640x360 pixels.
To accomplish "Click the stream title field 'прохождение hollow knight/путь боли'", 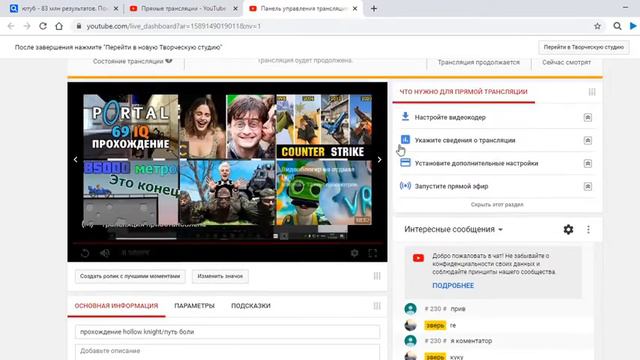I will coord(227,332).
